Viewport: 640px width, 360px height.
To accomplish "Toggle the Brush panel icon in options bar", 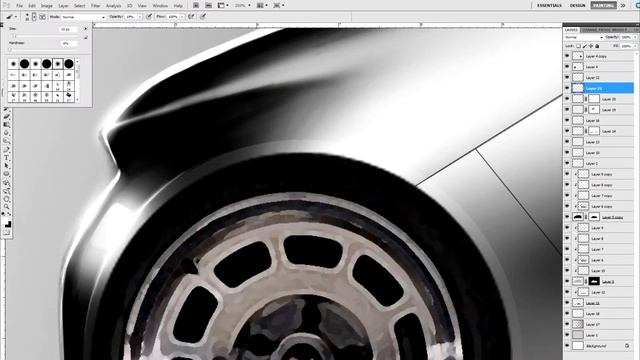I will pyautogui.click(x=42, y=17).
